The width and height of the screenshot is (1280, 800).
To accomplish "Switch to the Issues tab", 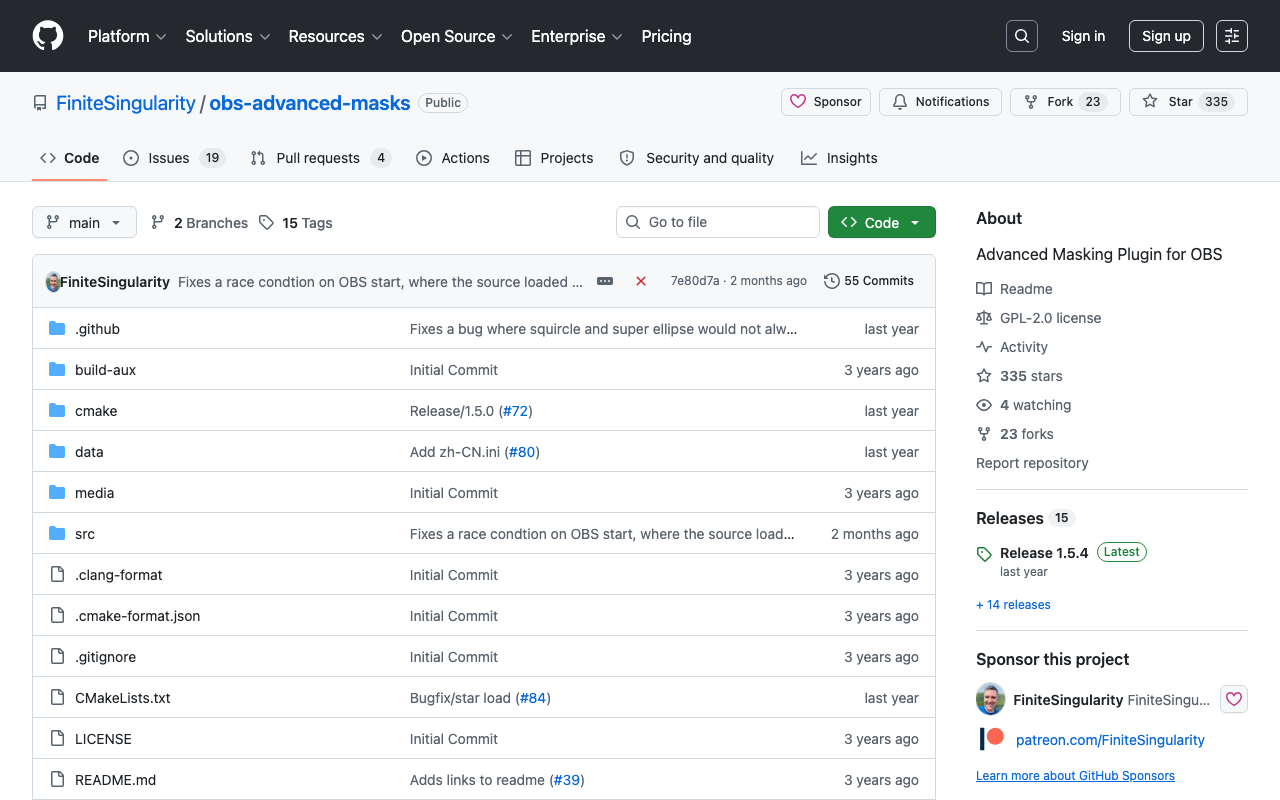I will (174, 158).
